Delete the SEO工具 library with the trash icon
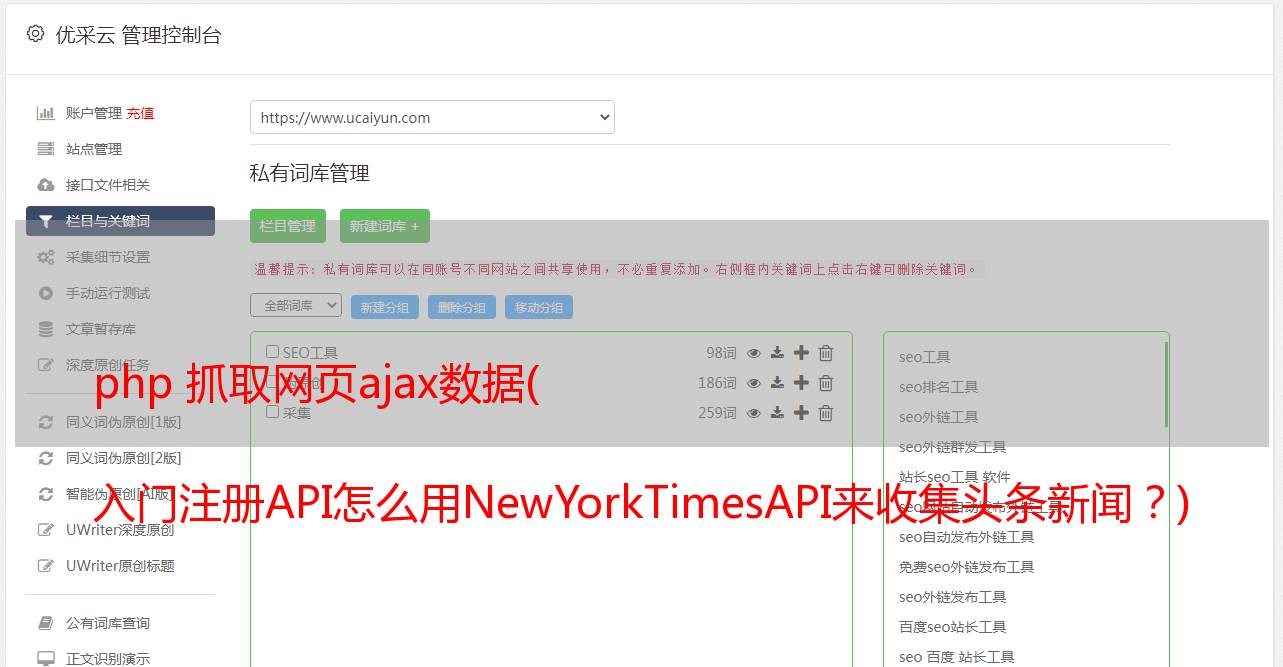 826,353
